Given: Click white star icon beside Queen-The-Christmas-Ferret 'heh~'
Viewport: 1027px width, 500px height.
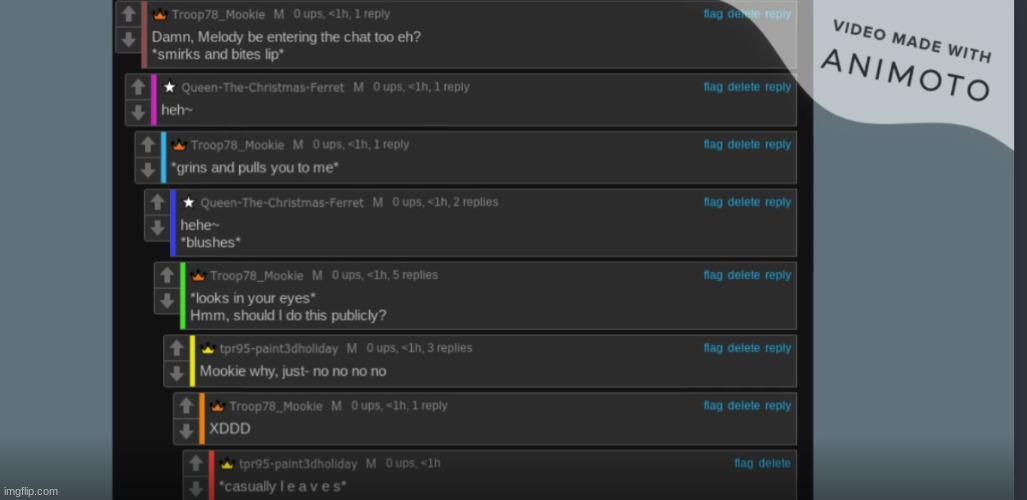Looking at the screenshot, I should pos(170,87).
